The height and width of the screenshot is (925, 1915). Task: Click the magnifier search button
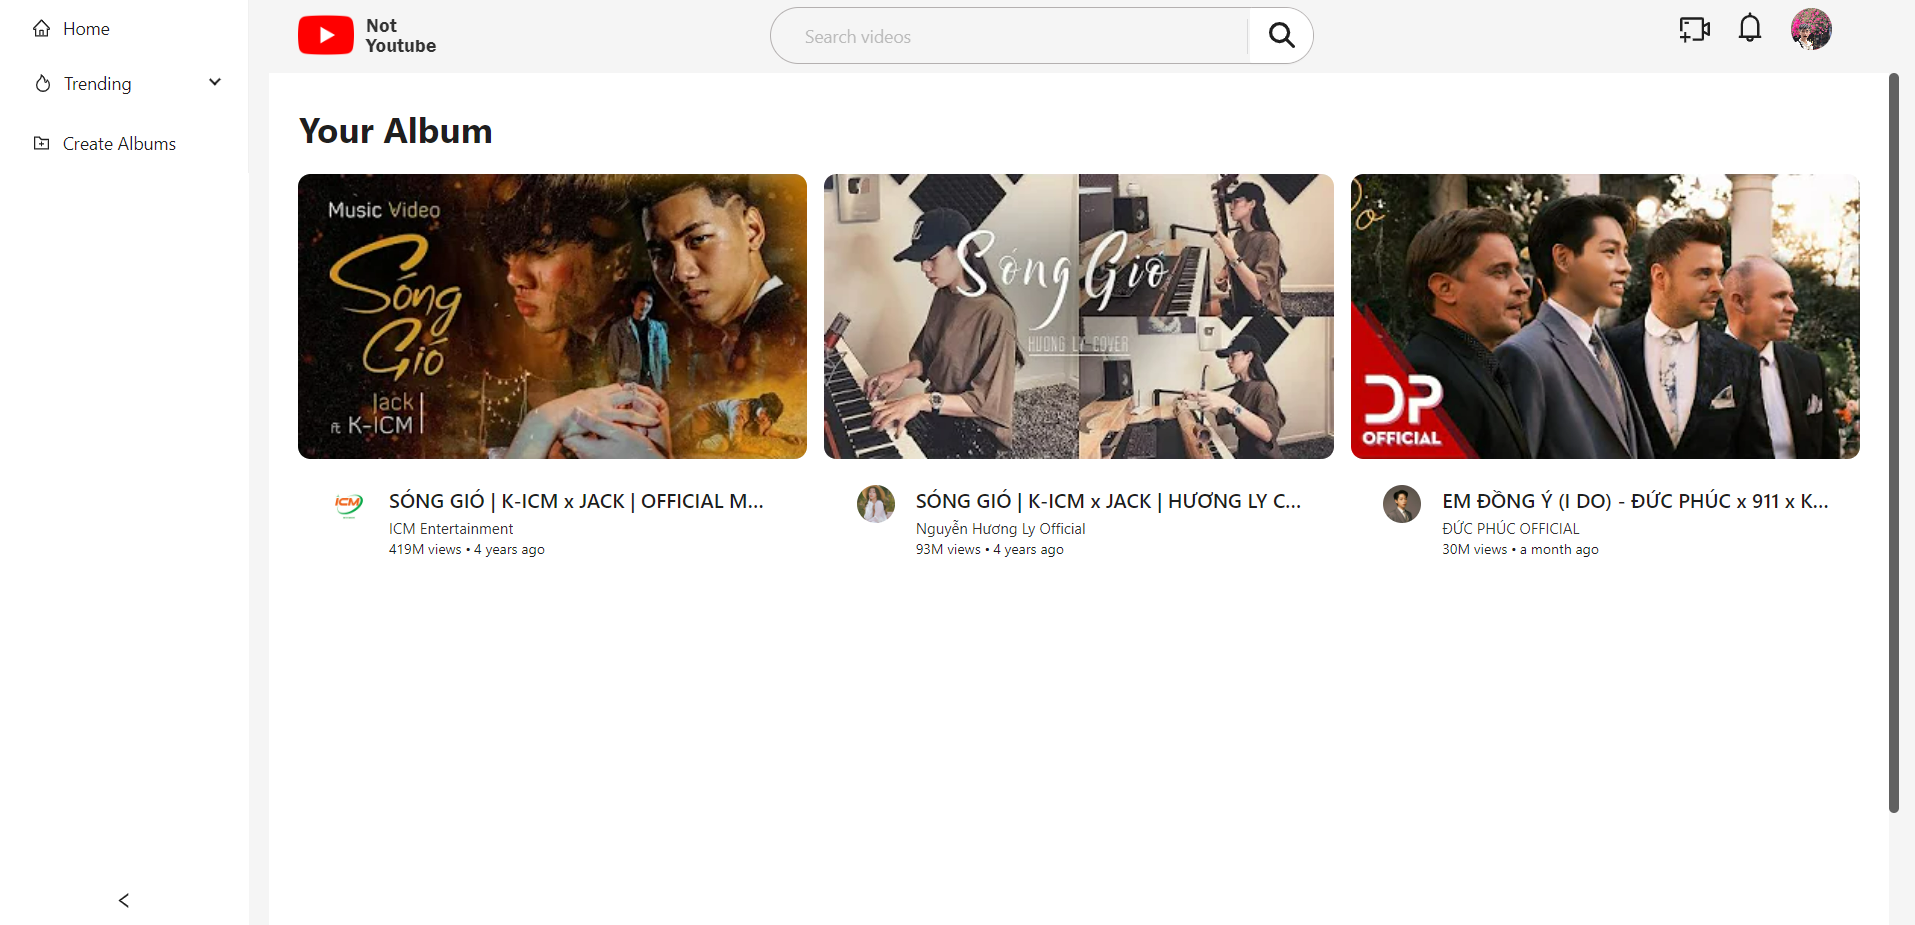tap(1281, 36)
